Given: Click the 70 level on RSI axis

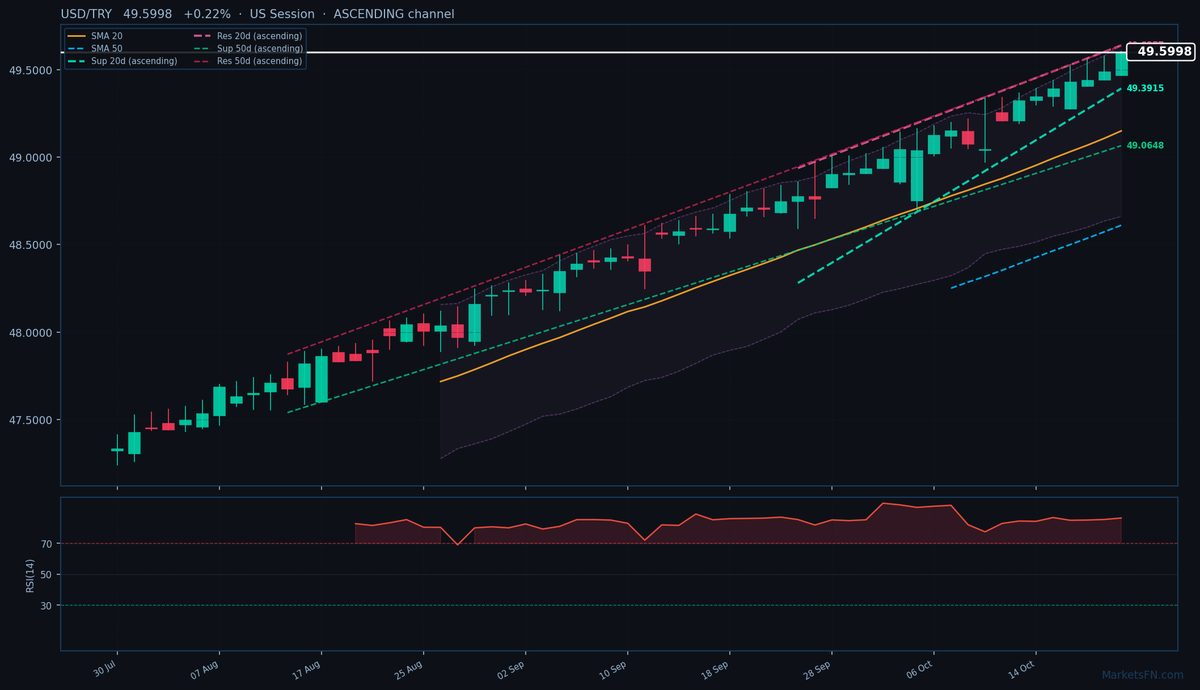Looking at the screenshot, I should (45, 544).
